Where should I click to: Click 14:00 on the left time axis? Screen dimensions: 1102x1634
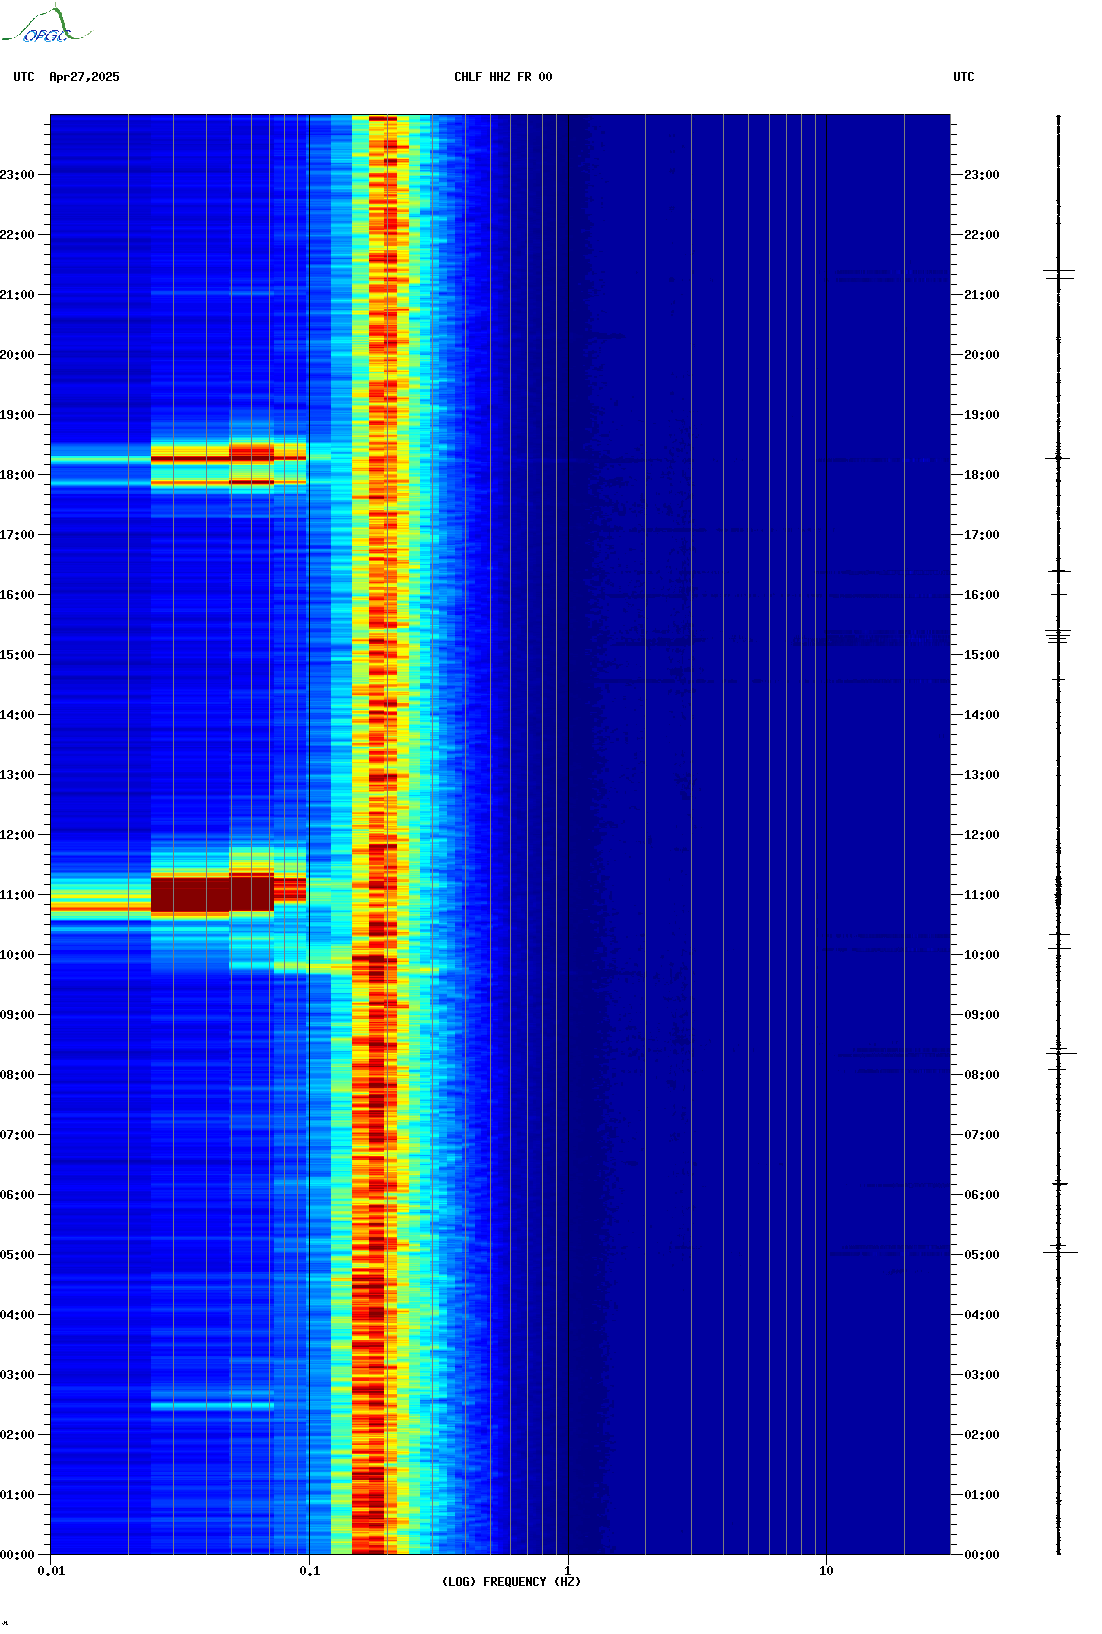click(x=17, y=715)
